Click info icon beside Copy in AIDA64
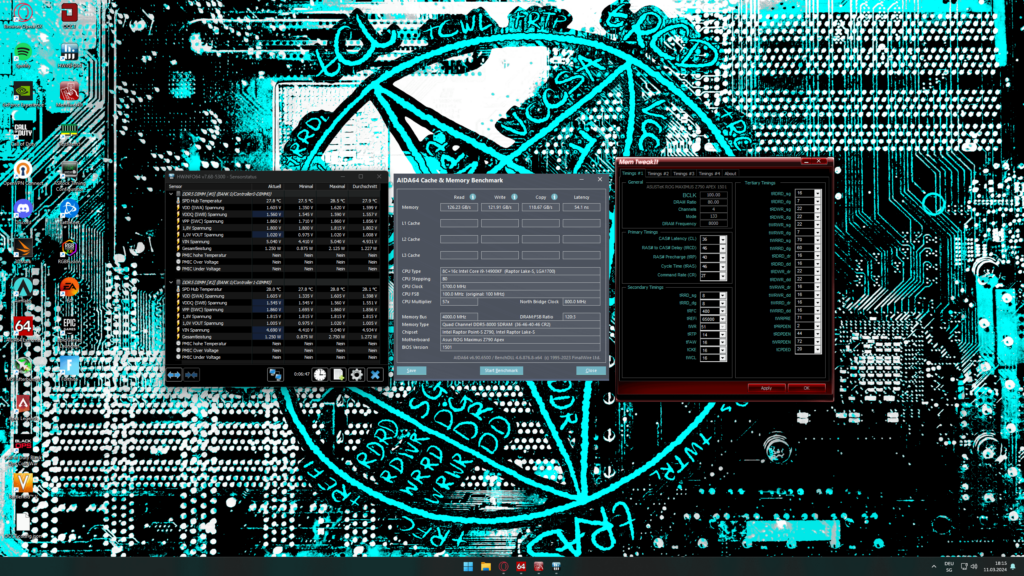This screenshot has height=576, width=1024. click(554, 197)
